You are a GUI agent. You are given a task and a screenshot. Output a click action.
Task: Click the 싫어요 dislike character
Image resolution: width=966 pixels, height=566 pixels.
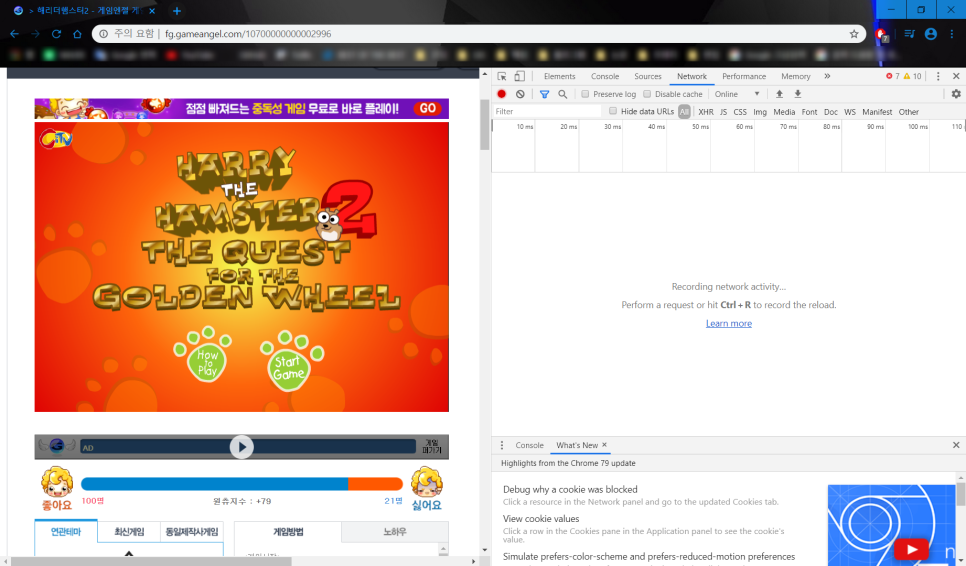coord(427,490)
